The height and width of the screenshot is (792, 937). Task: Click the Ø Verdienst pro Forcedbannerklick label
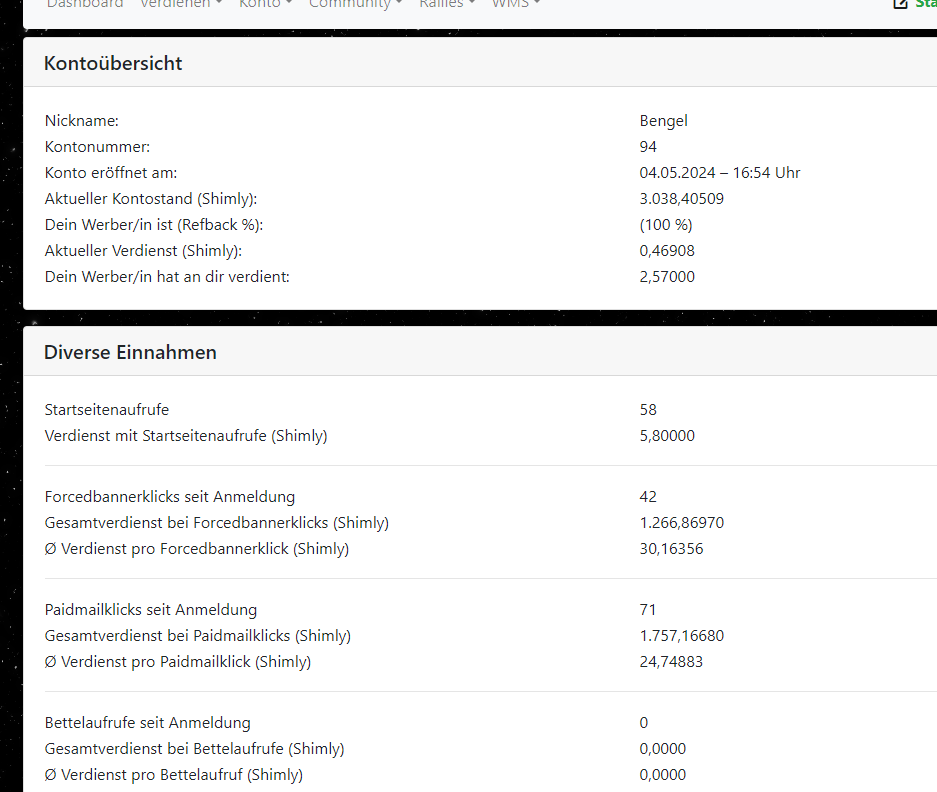[x=197, y=549]
